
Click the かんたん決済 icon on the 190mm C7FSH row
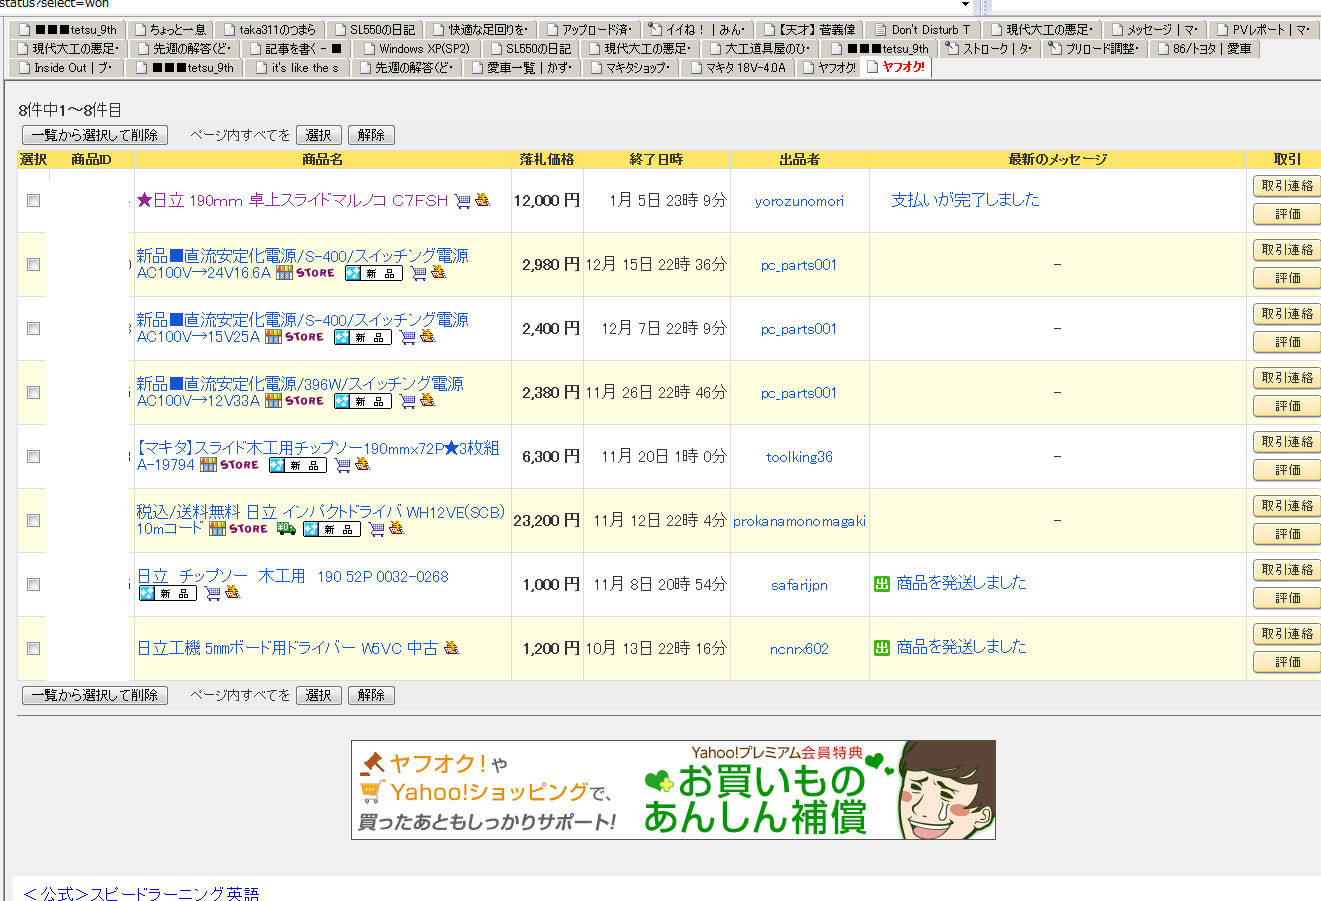483,201
